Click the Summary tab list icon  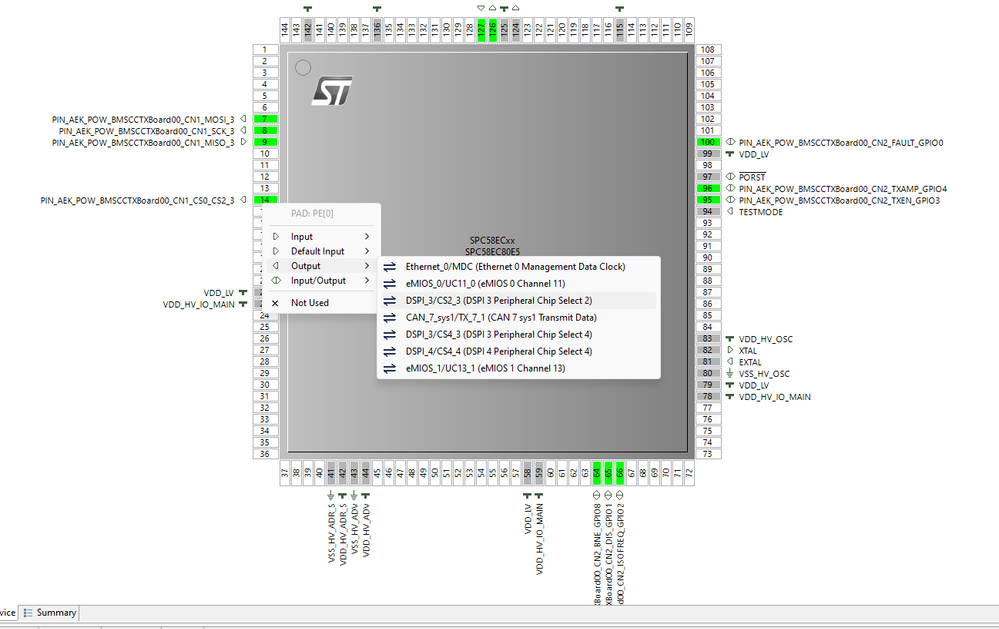[x=28, y=612]
